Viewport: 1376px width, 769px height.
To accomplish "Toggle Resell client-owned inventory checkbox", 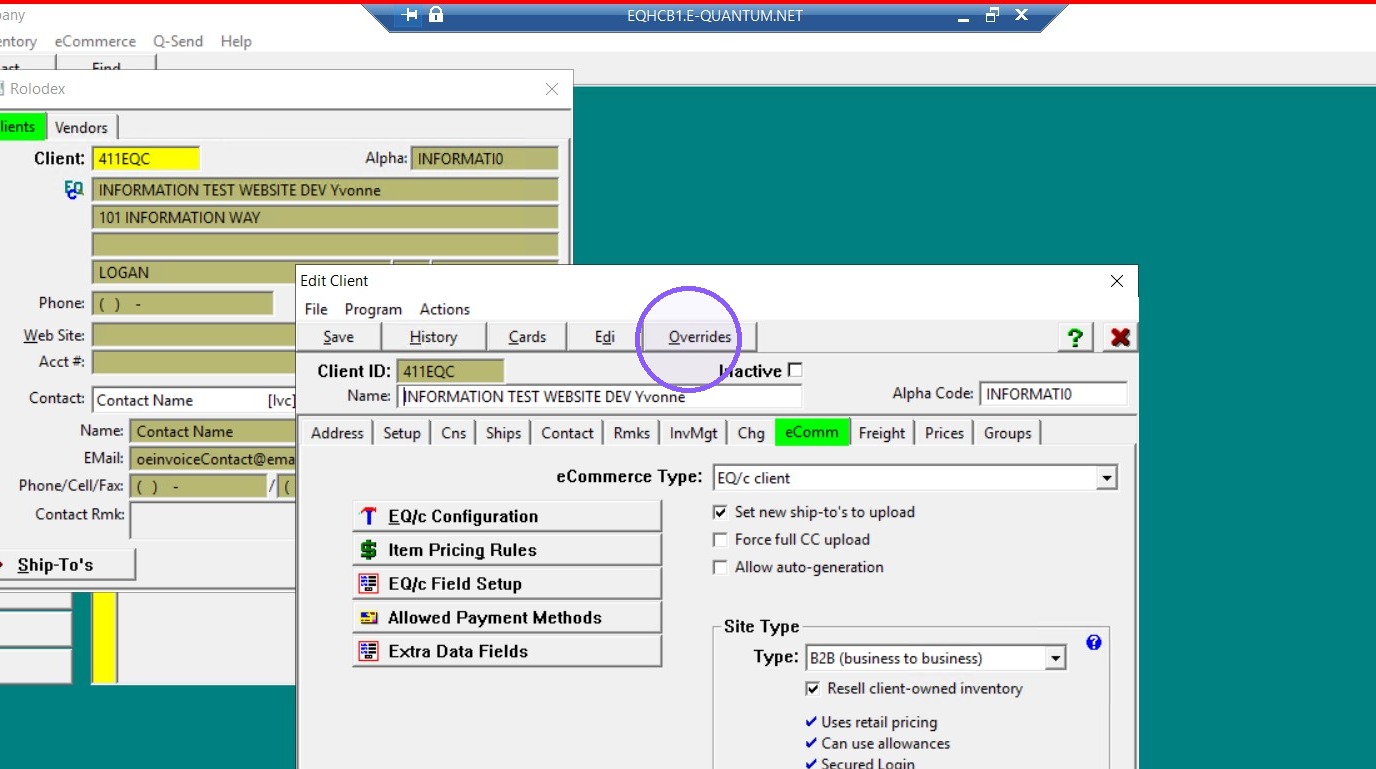I will (813, 689).
